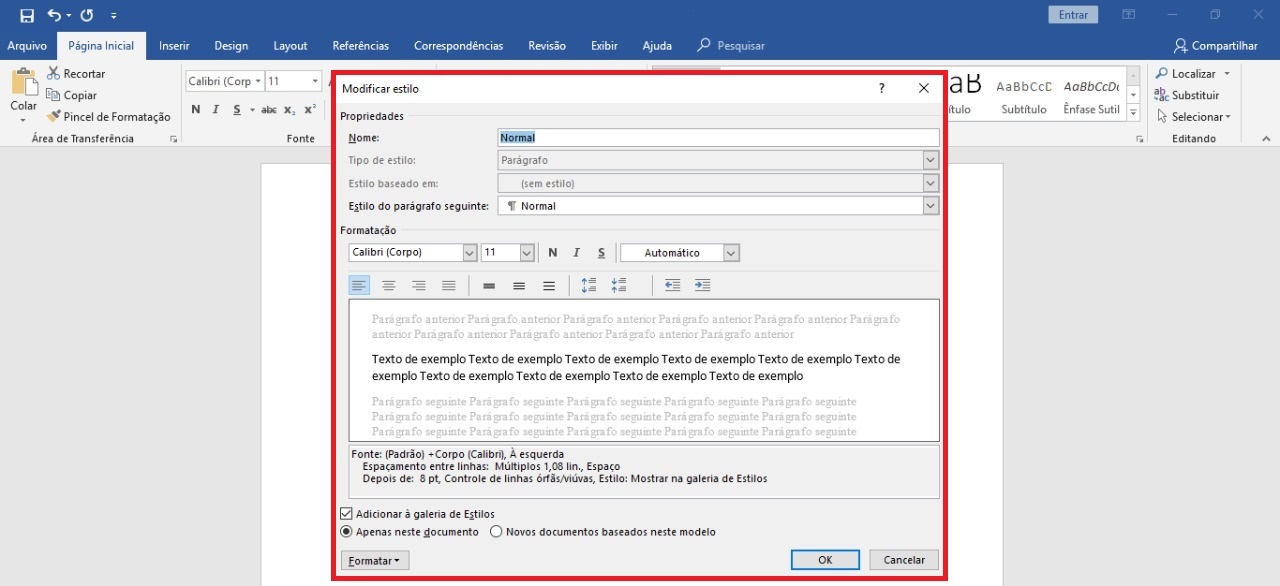This screenshot has height=586, width=1280.
Task: Dismiss the dialog using Cancelar
Action: [903, 559]
